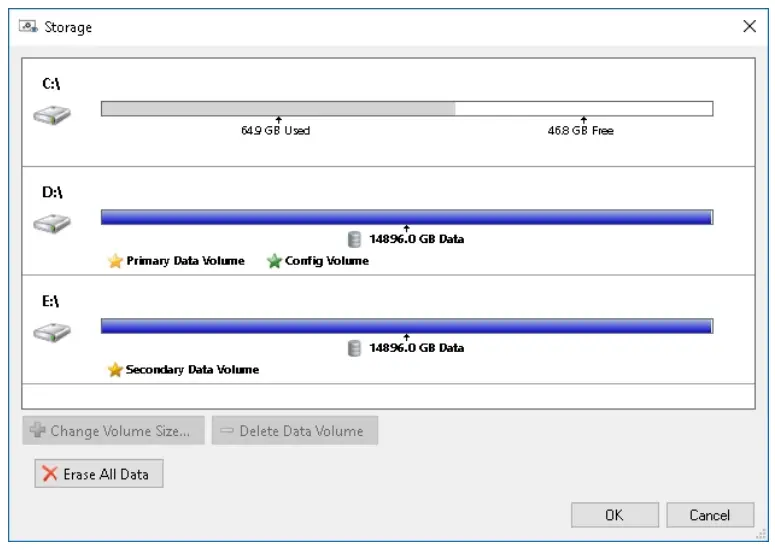Click the white free space of C:\ bar
The image size is (775, 550).
[583, 108]
